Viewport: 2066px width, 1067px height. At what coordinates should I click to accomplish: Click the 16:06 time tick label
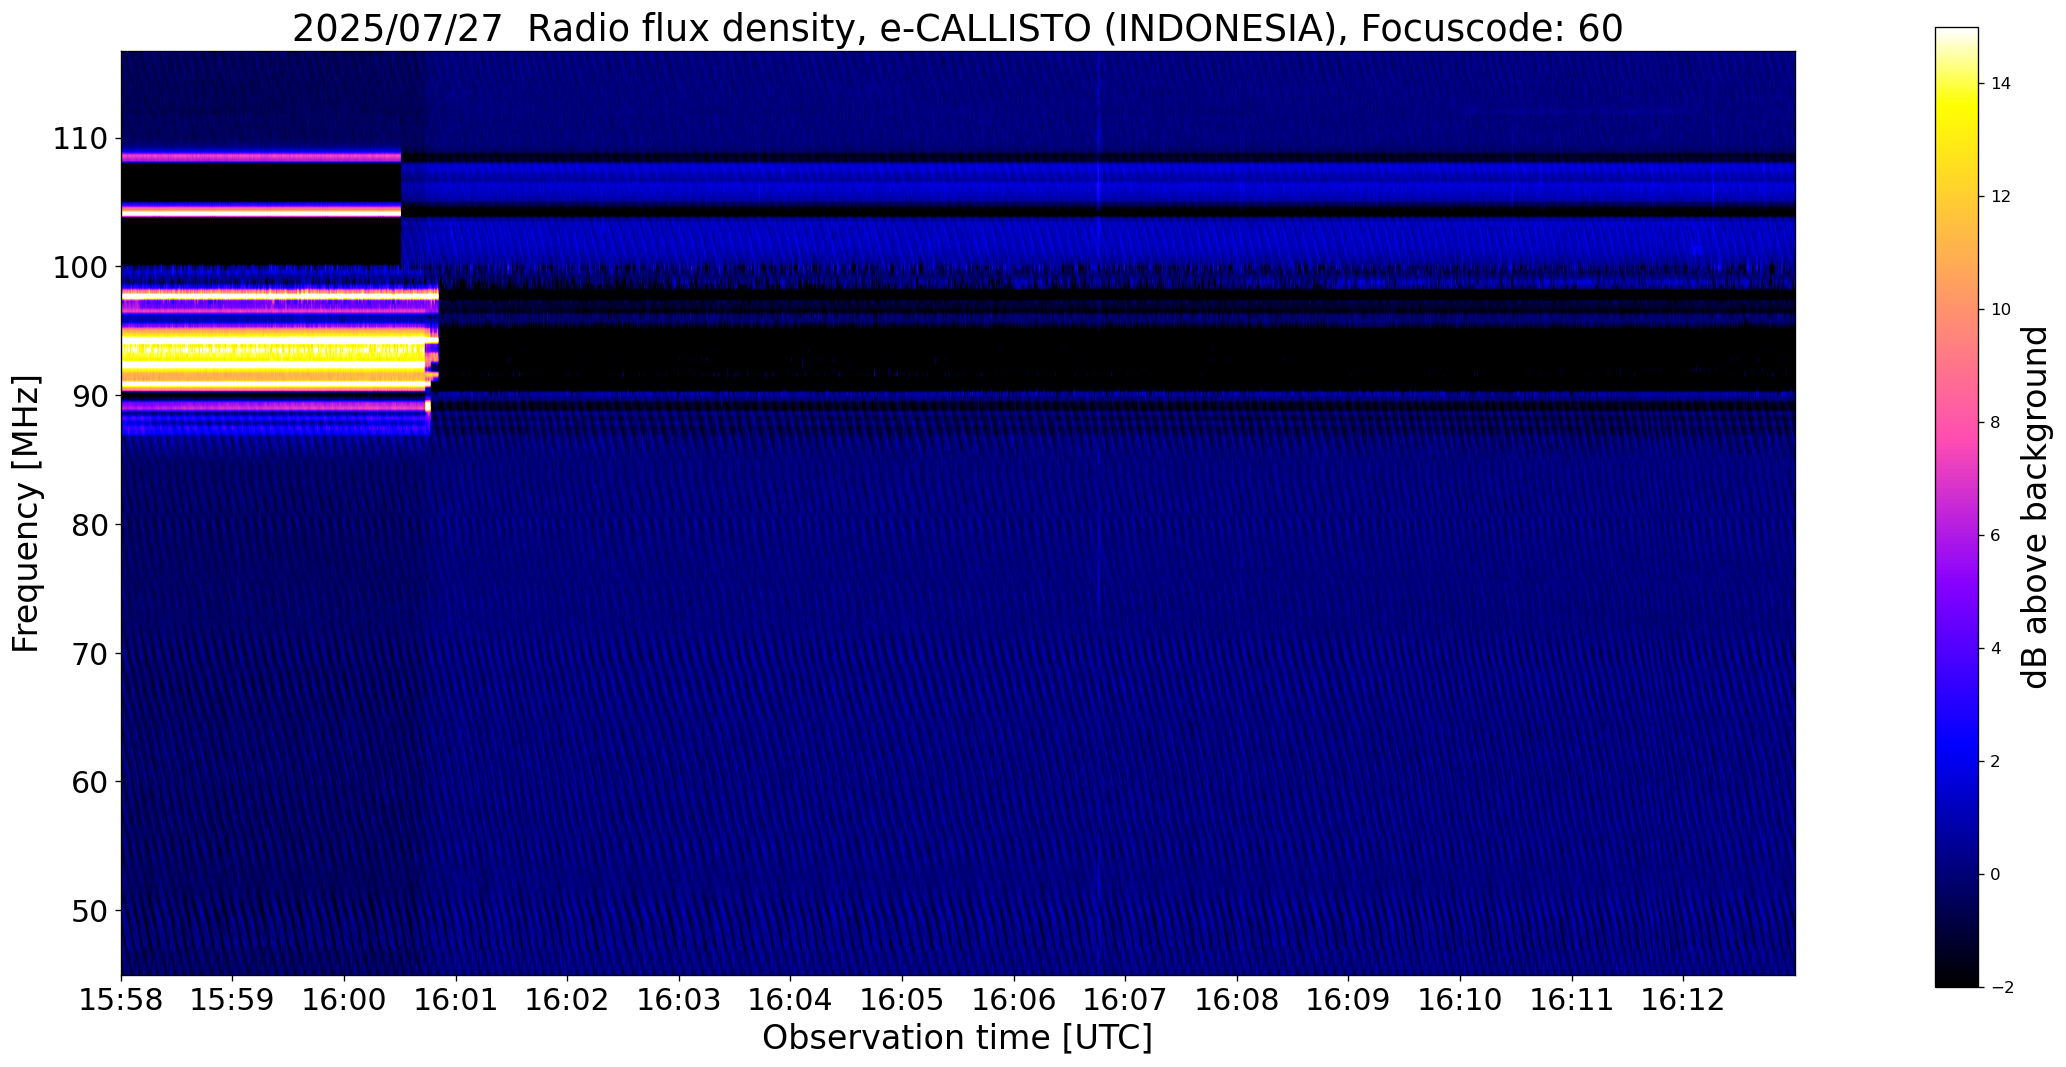coord(1014,999)
